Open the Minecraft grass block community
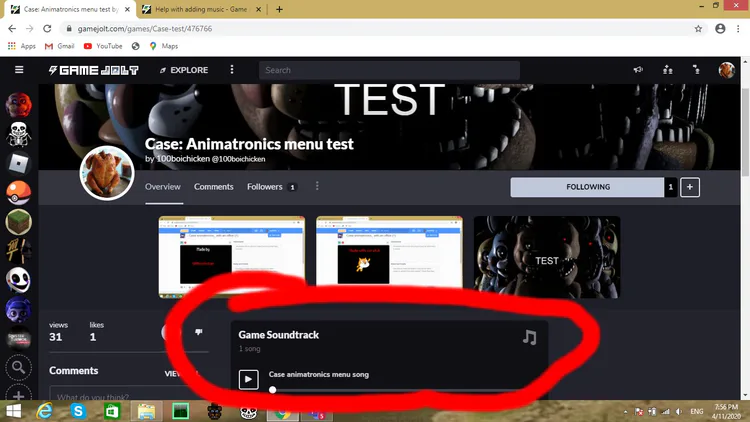 point(19,222)
